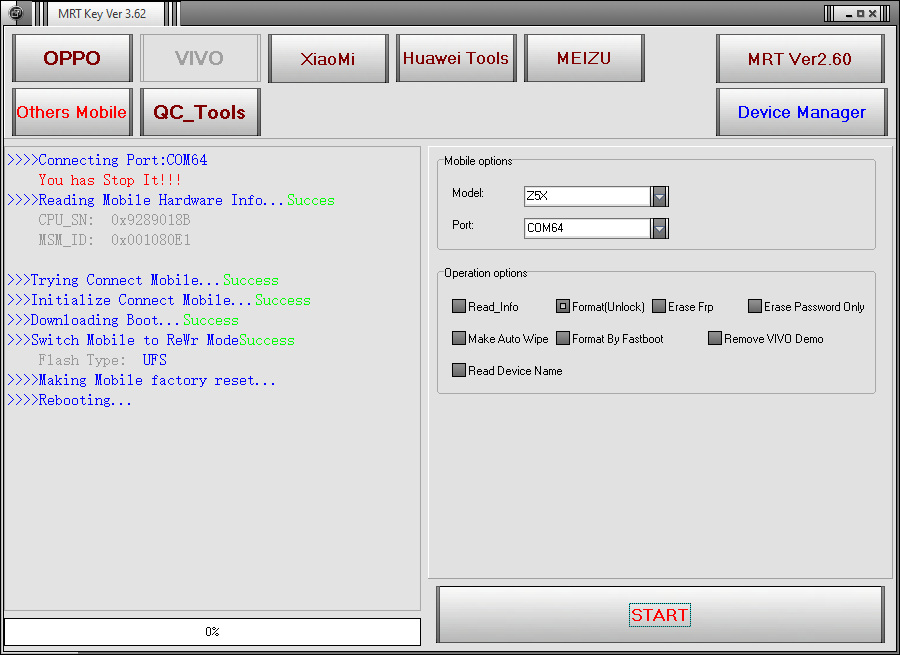Click the 'MRT Key Ver 3.62' title

pos(102,13)
